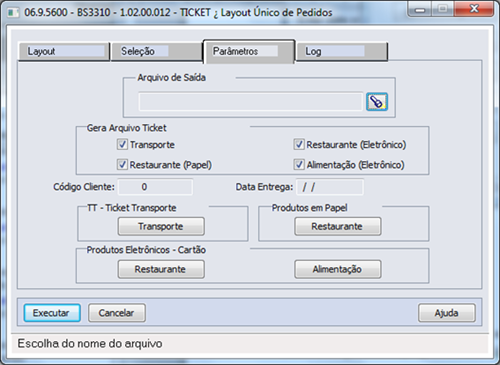The height and width of the screenshot is (365, 500).
Task: Uncheck Alimentação (Eletrônico) checkbox
Action: (299, 164)
